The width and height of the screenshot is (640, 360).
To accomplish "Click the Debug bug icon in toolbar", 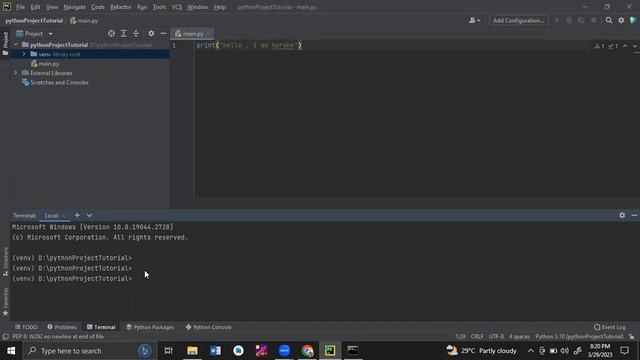I will (569, 20).
